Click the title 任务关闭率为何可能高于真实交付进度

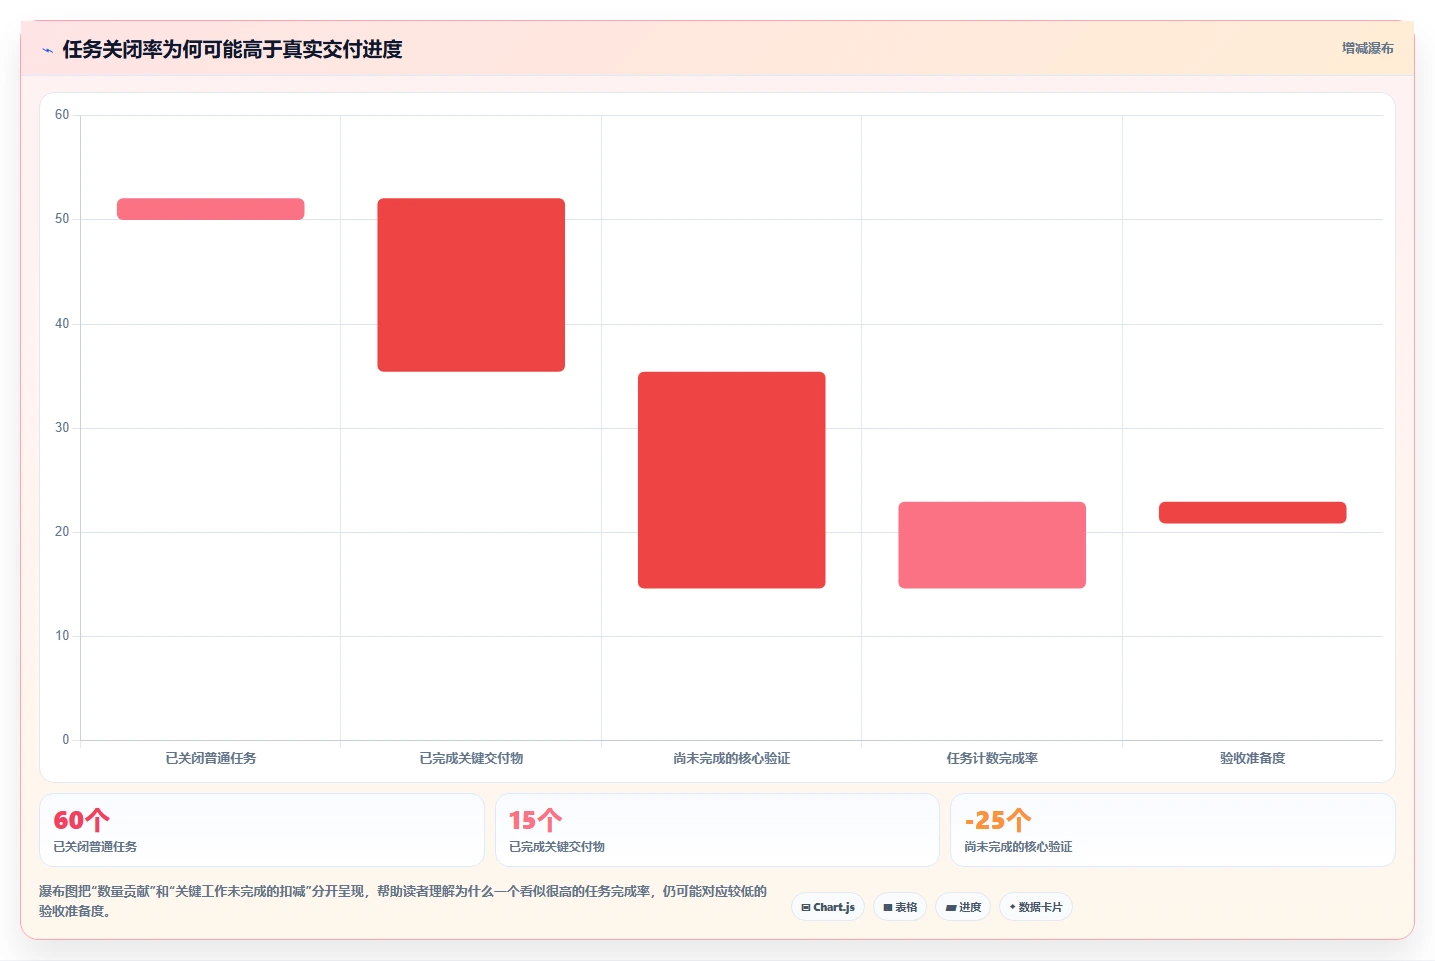pyautogui.click(x=232, y=49)
